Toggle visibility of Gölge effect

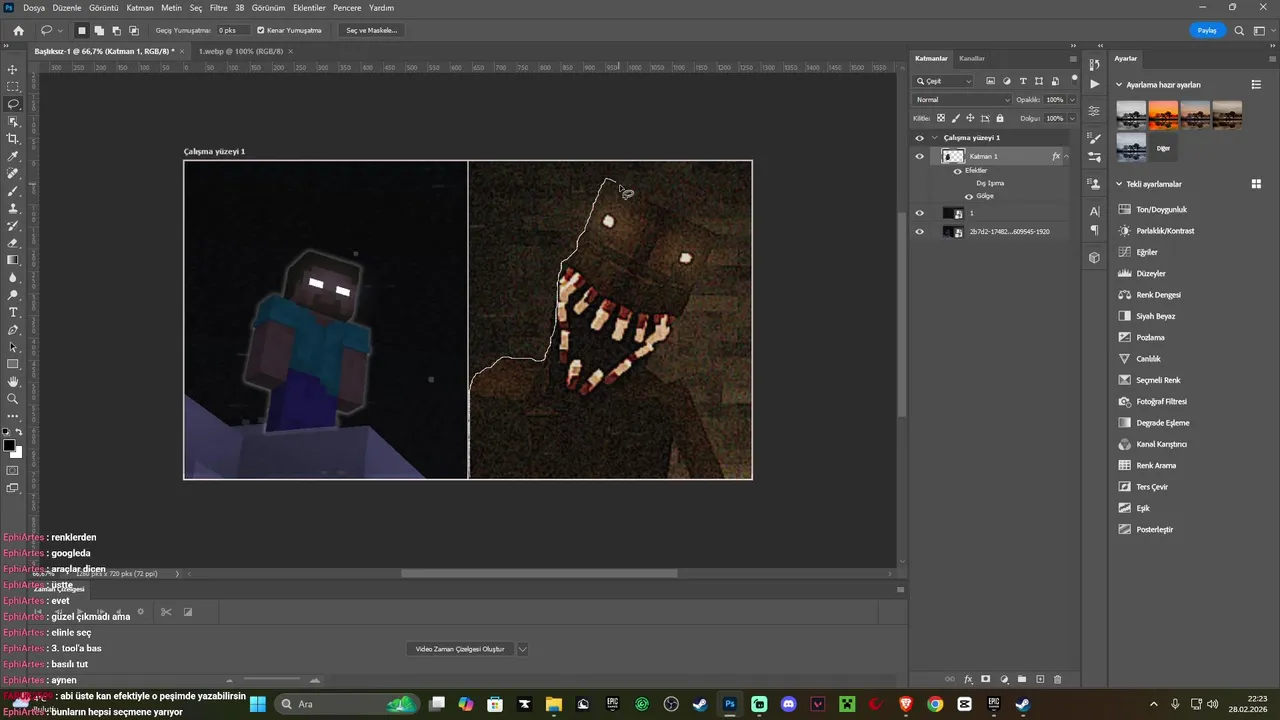[x=968, y=196]
